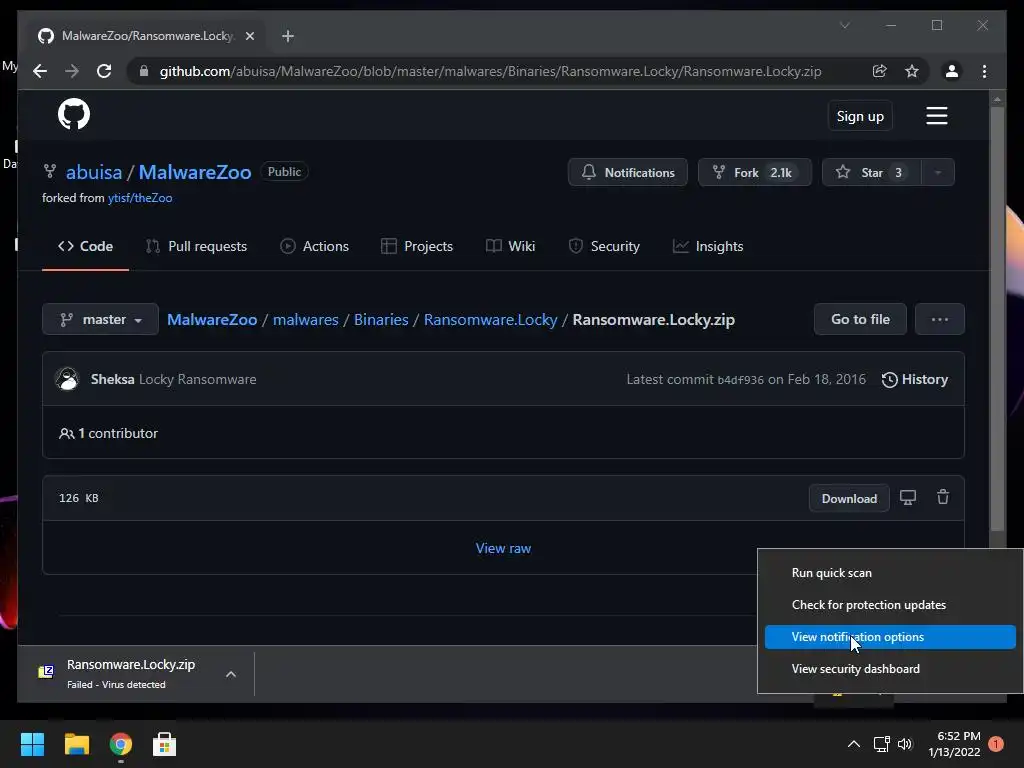This screenshot has width=1024, height=768.
Task: Choose View notification options
Action: coord(890,637)
